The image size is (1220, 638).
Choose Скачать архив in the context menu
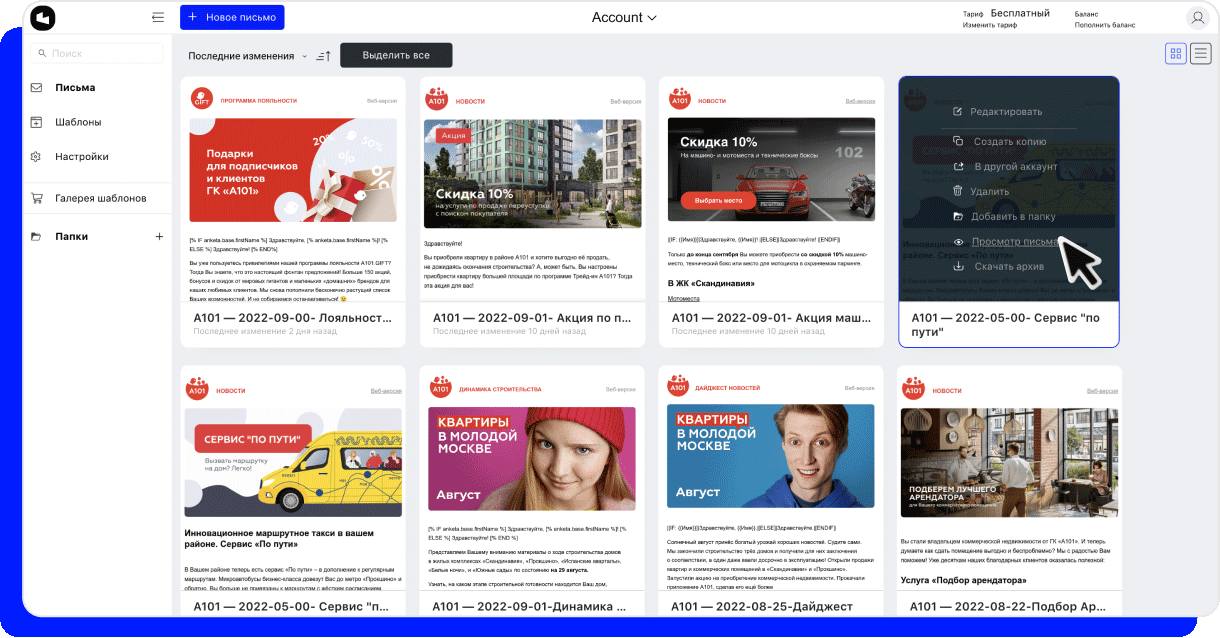coord(1007,266)
